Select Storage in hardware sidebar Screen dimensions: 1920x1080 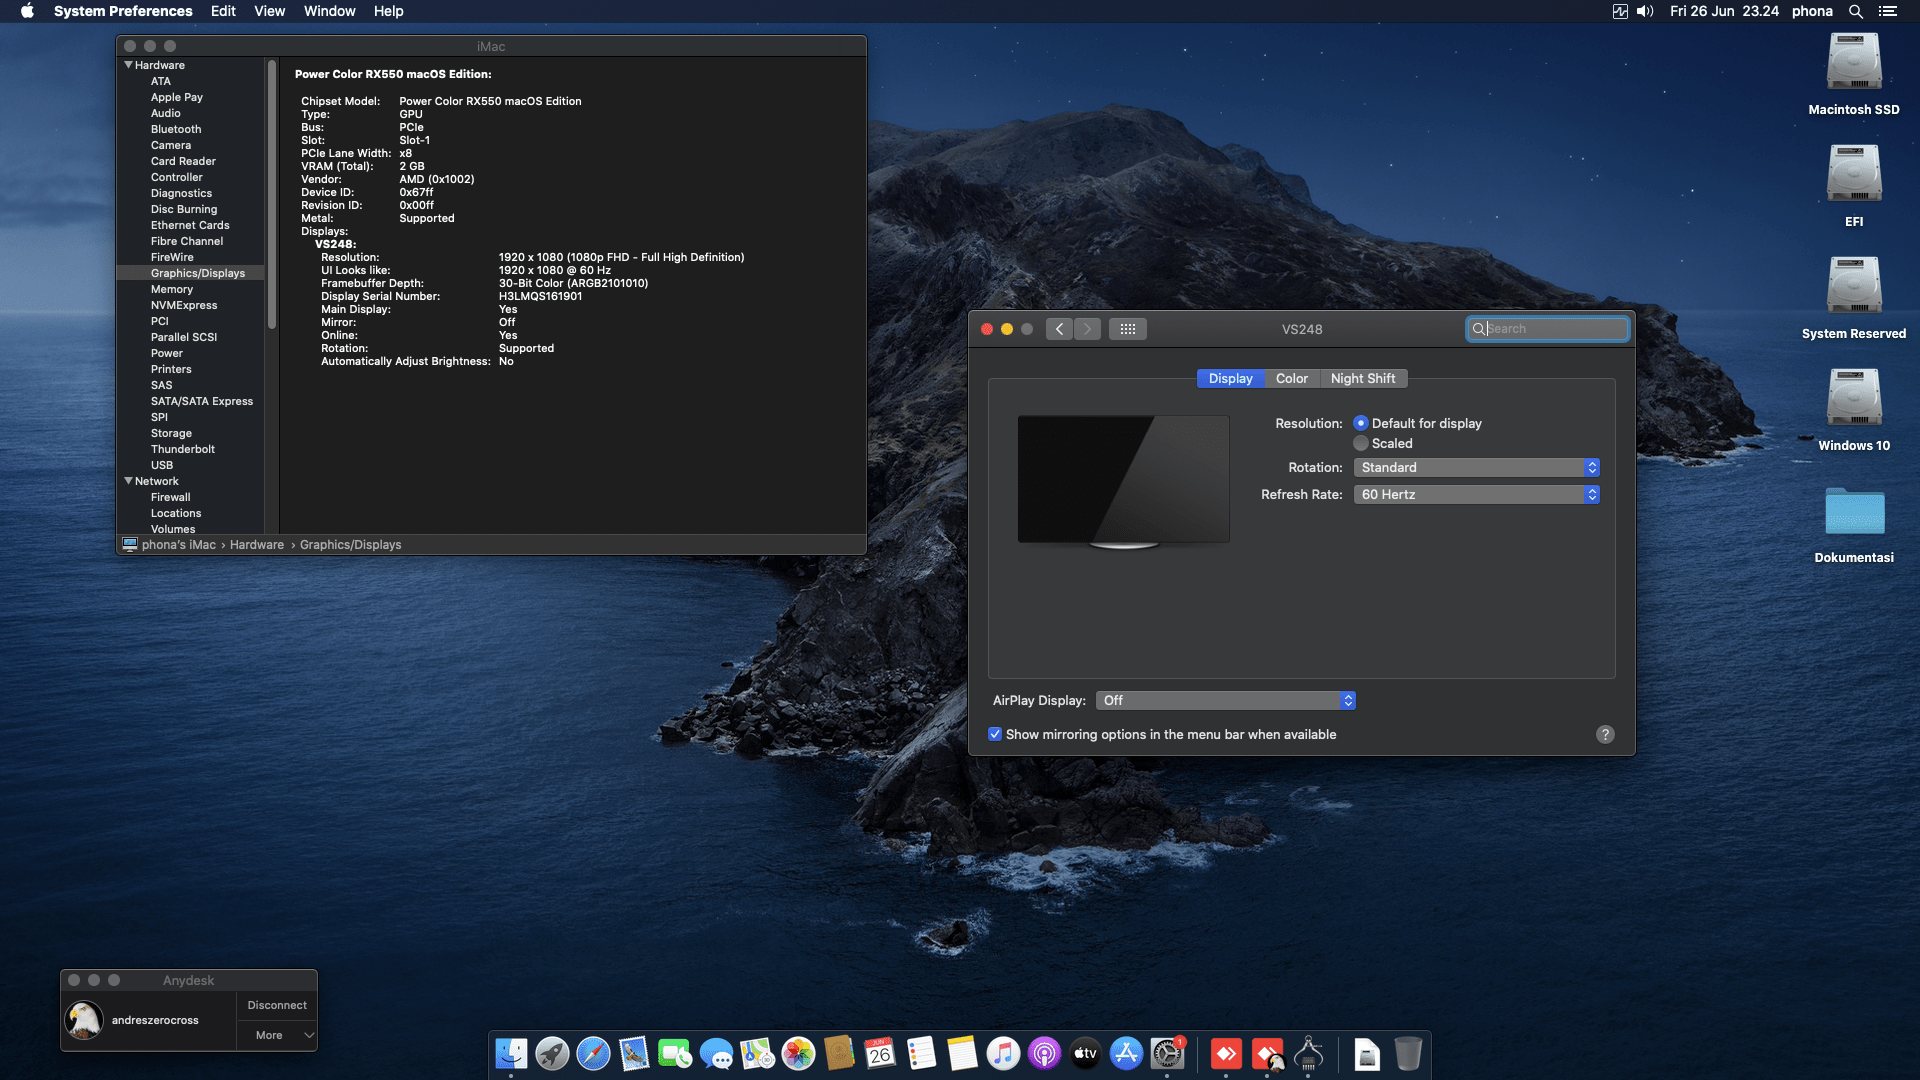coord(171,433)
